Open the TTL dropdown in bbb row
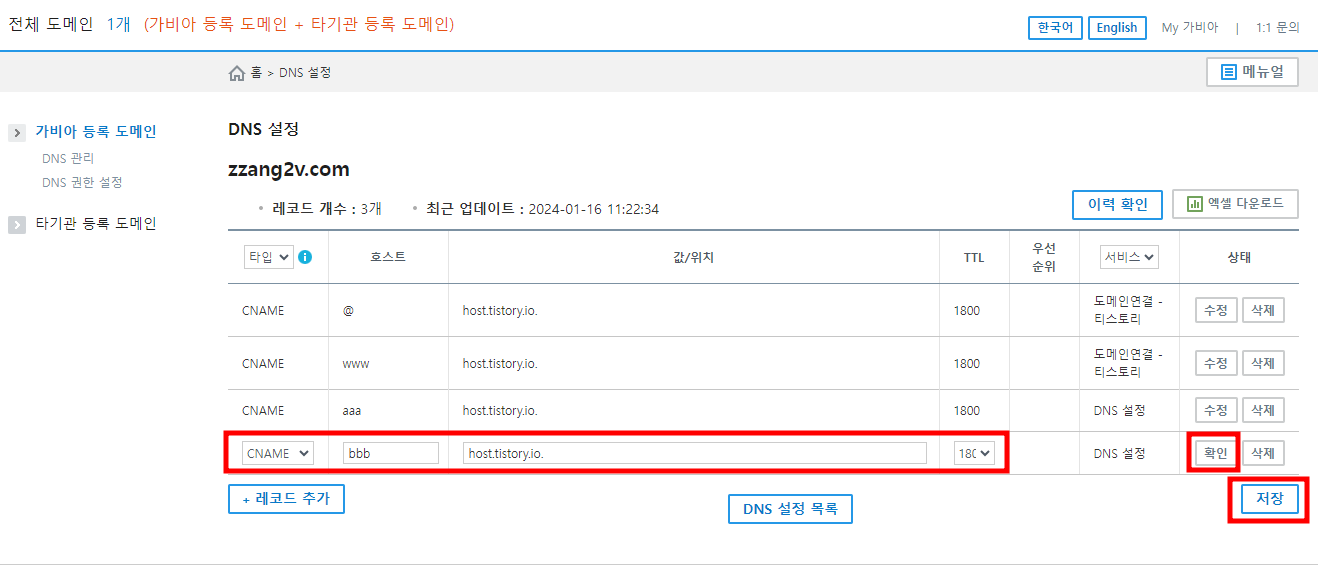1318x577 pixels. tap(975, 453)
